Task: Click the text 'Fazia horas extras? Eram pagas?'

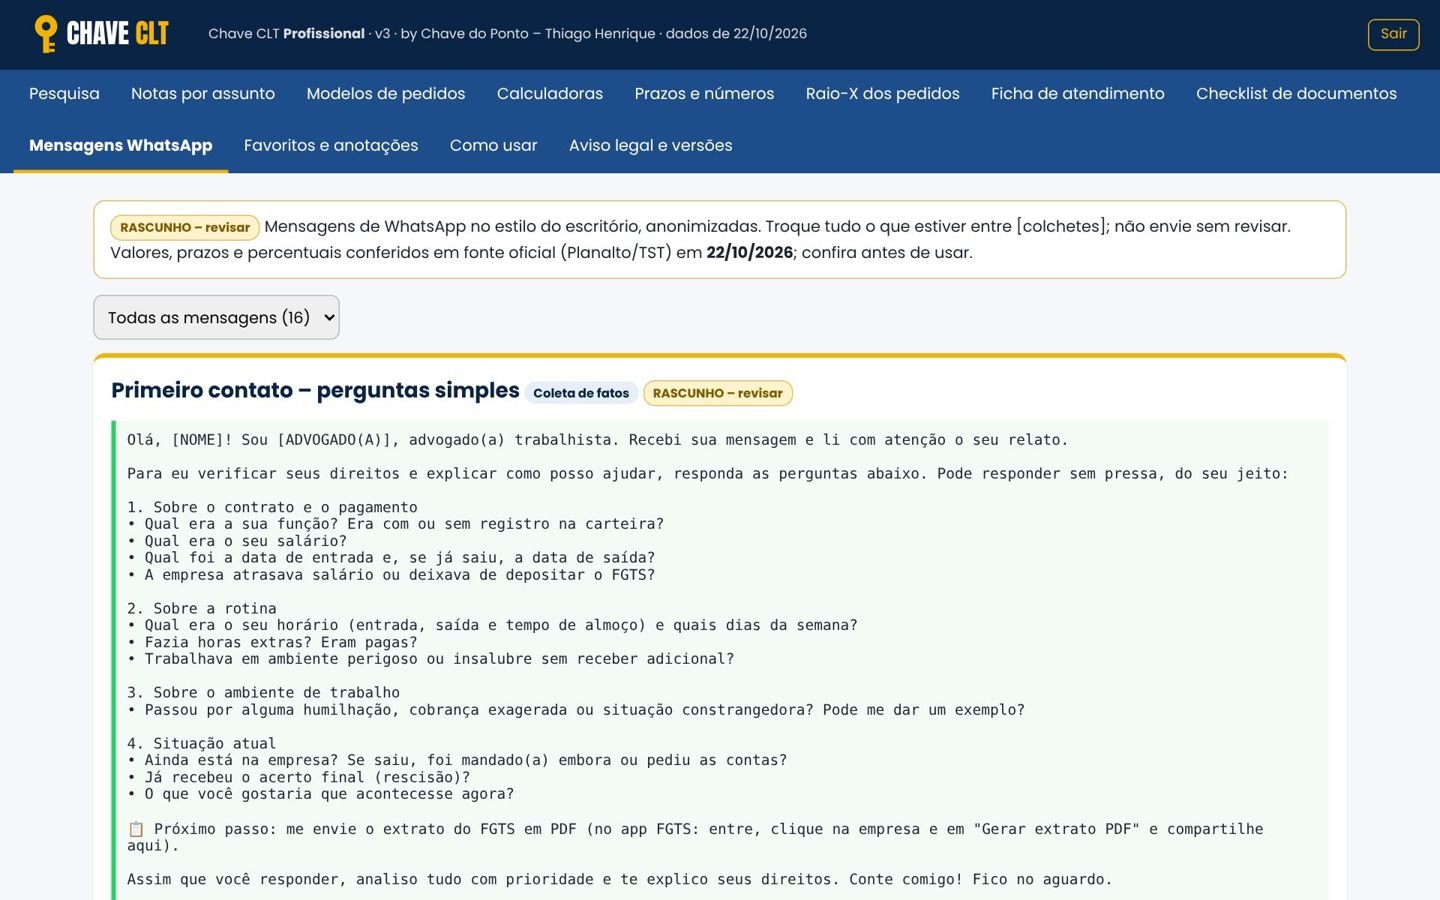Action: pyautogui.click(x=281, y=642)
